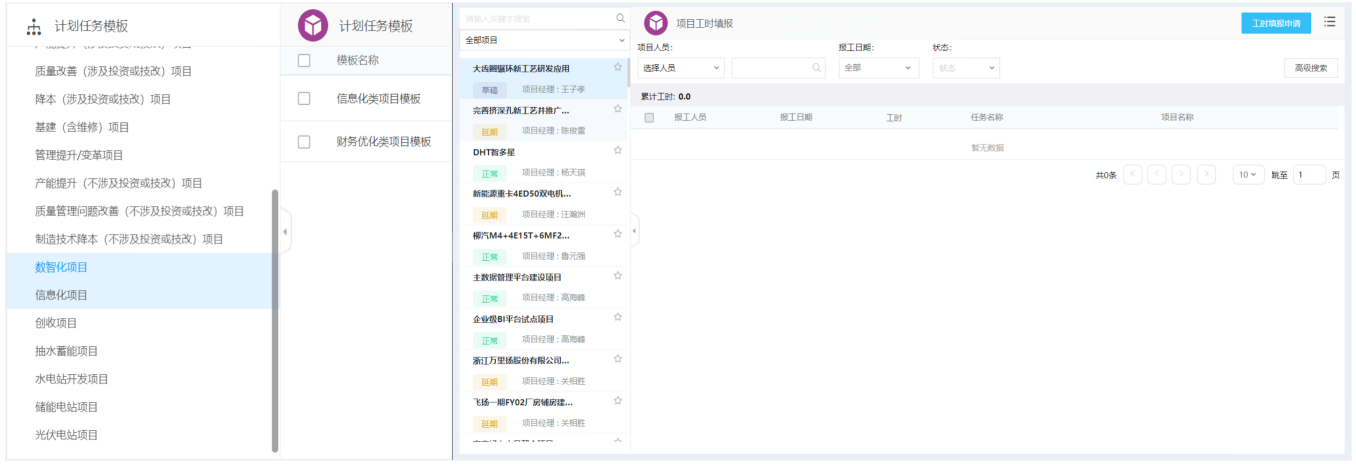Click the 高级搜索 button

(x=1311, y=68)
